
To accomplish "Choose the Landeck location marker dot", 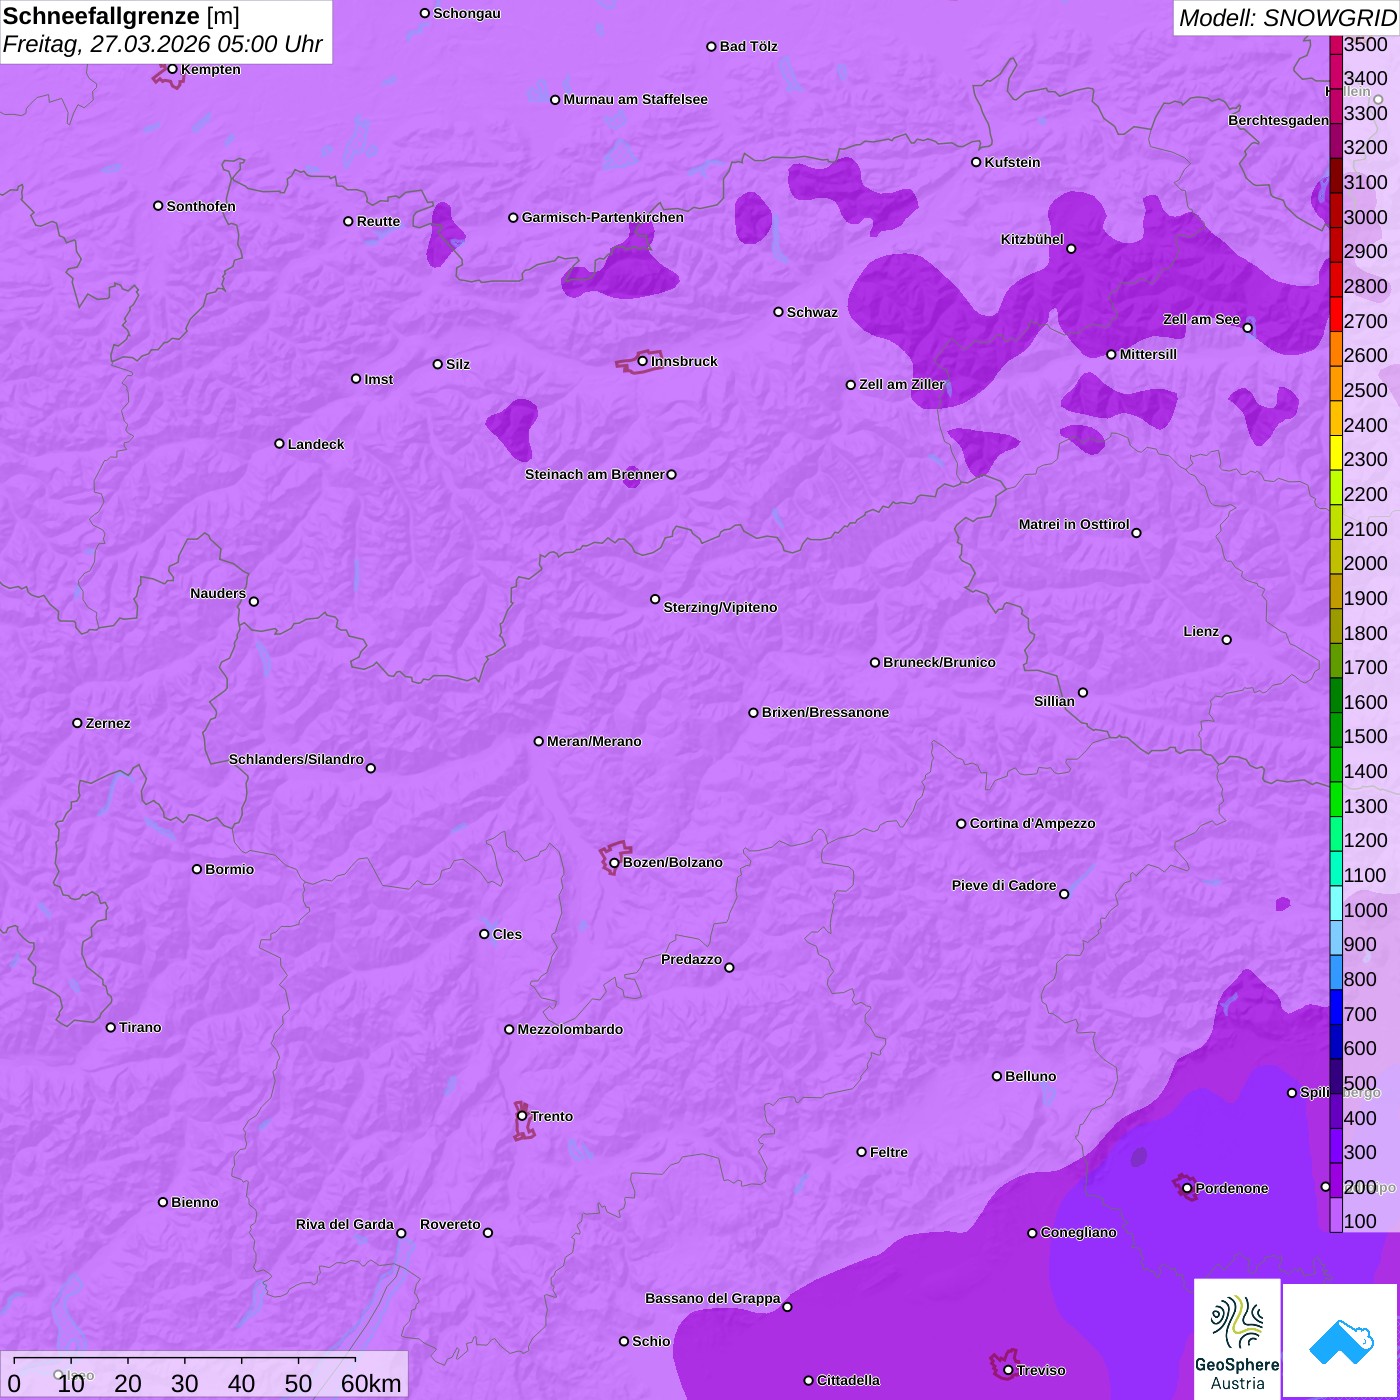I will 279,444.
